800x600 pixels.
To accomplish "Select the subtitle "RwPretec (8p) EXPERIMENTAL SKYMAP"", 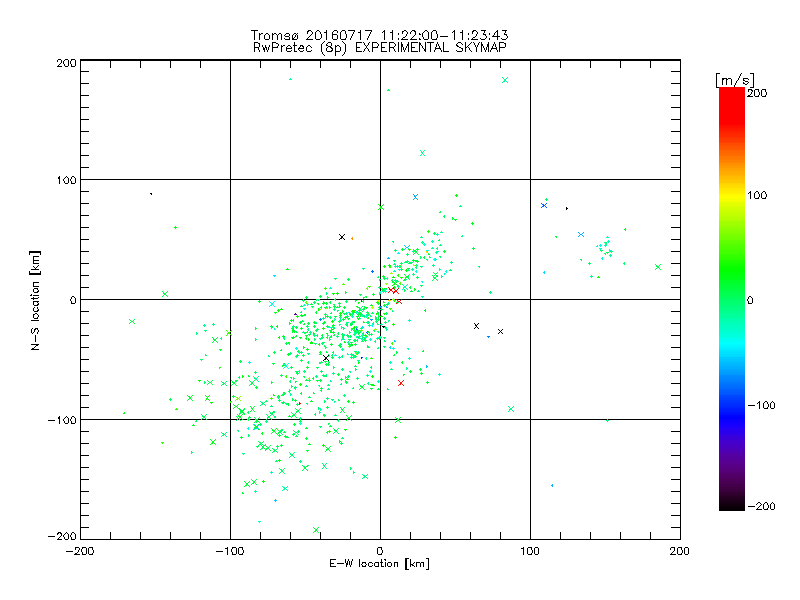I will click(379, 47).
